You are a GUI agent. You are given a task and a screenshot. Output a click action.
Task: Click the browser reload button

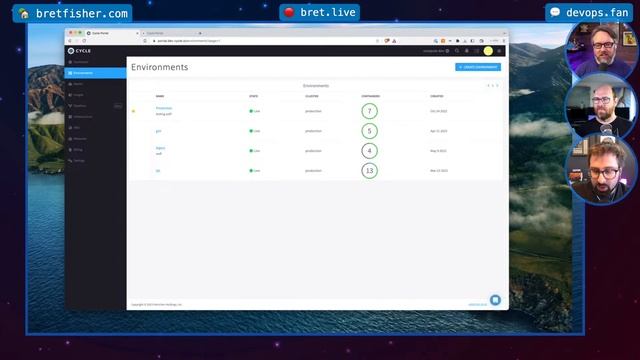[84, 41]
